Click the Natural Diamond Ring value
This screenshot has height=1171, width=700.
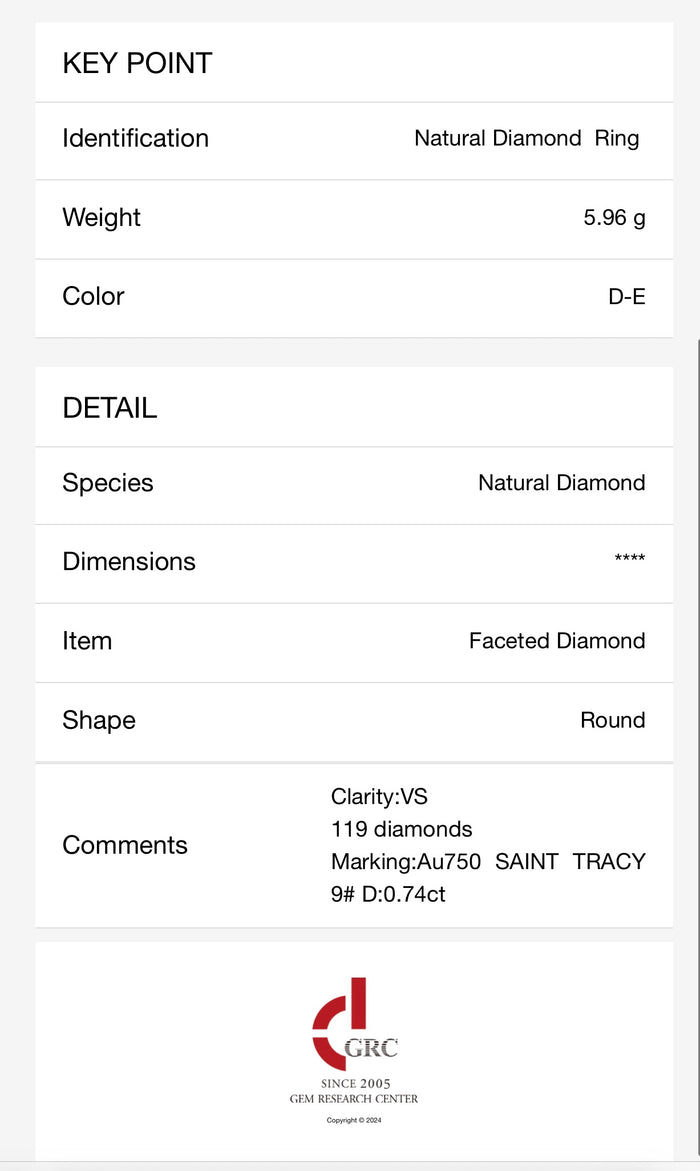coord(526,138)
